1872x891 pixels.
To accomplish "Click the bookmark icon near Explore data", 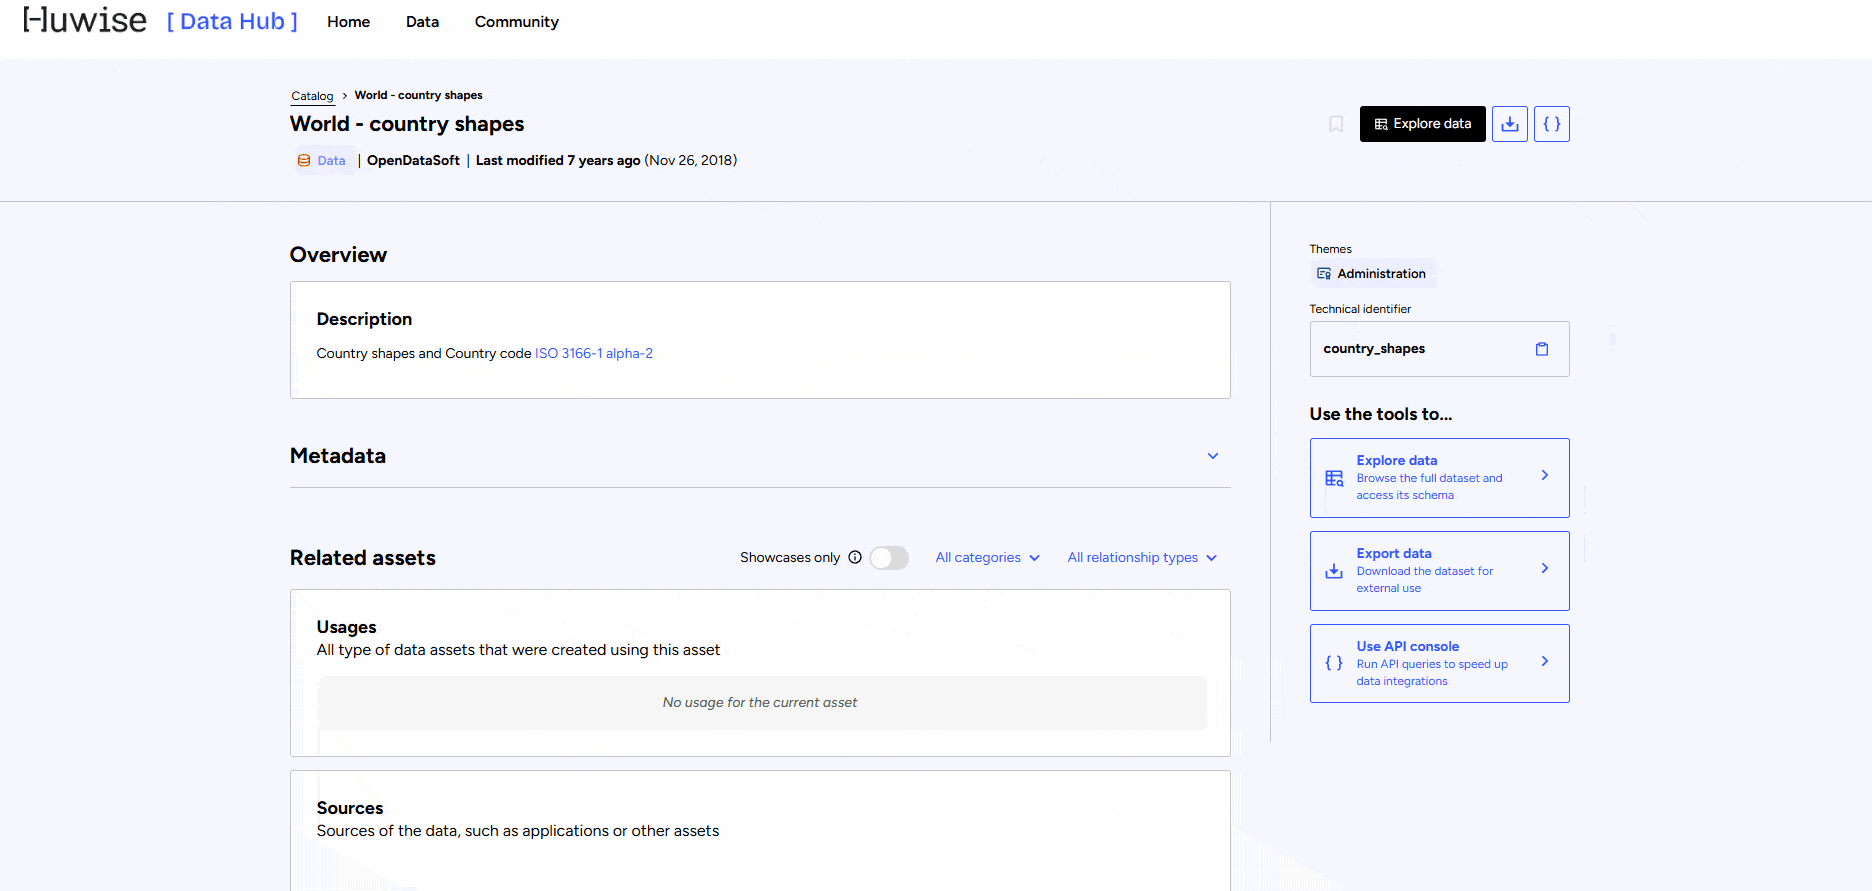I will [1335, 124].
